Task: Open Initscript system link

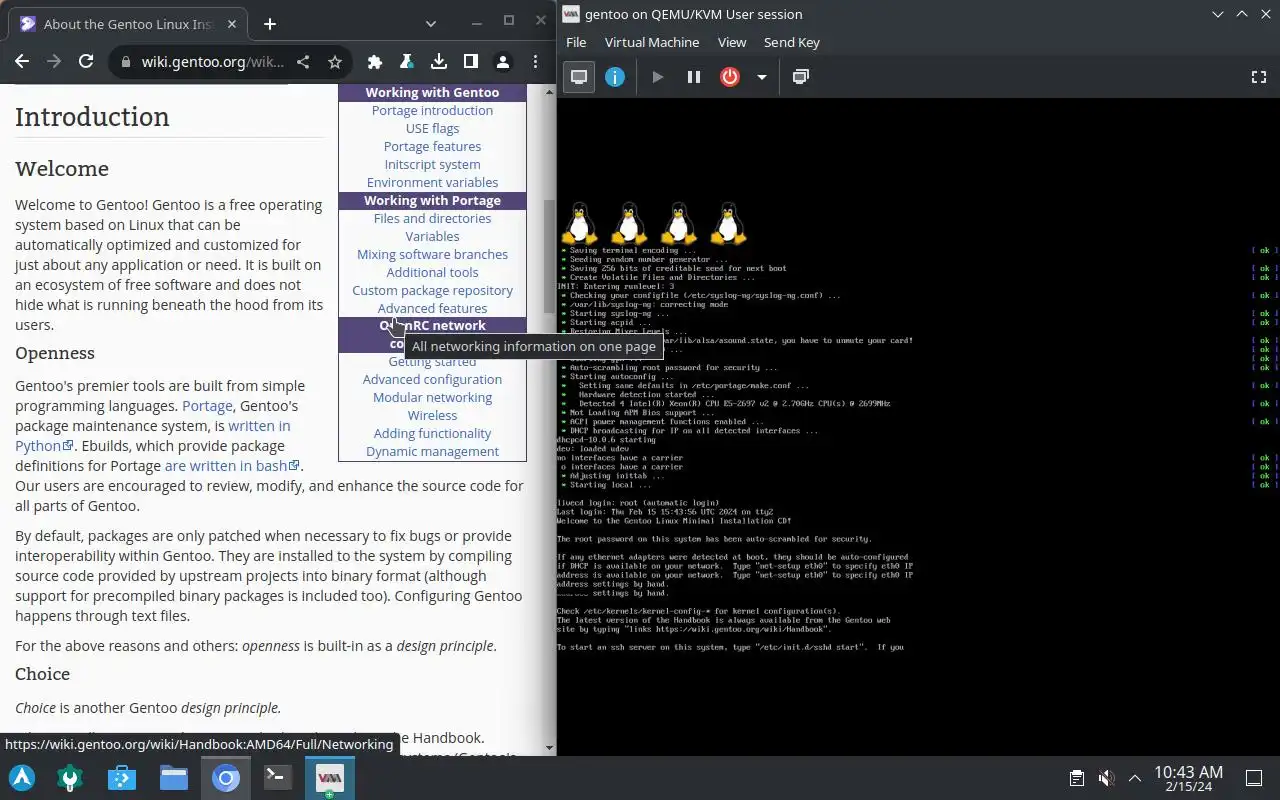Action: [x=432, y=164]
